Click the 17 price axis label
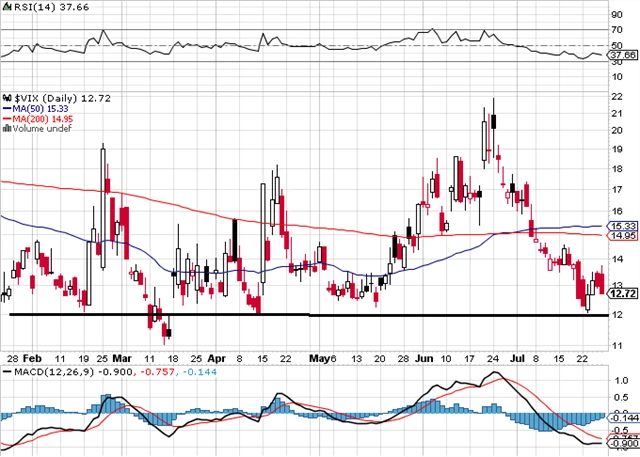 pyautogui.click(x=617, y=189)
